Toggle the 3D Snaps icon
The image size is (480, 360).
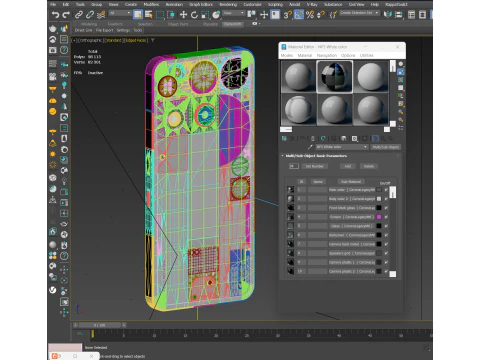tap(287, 14)
